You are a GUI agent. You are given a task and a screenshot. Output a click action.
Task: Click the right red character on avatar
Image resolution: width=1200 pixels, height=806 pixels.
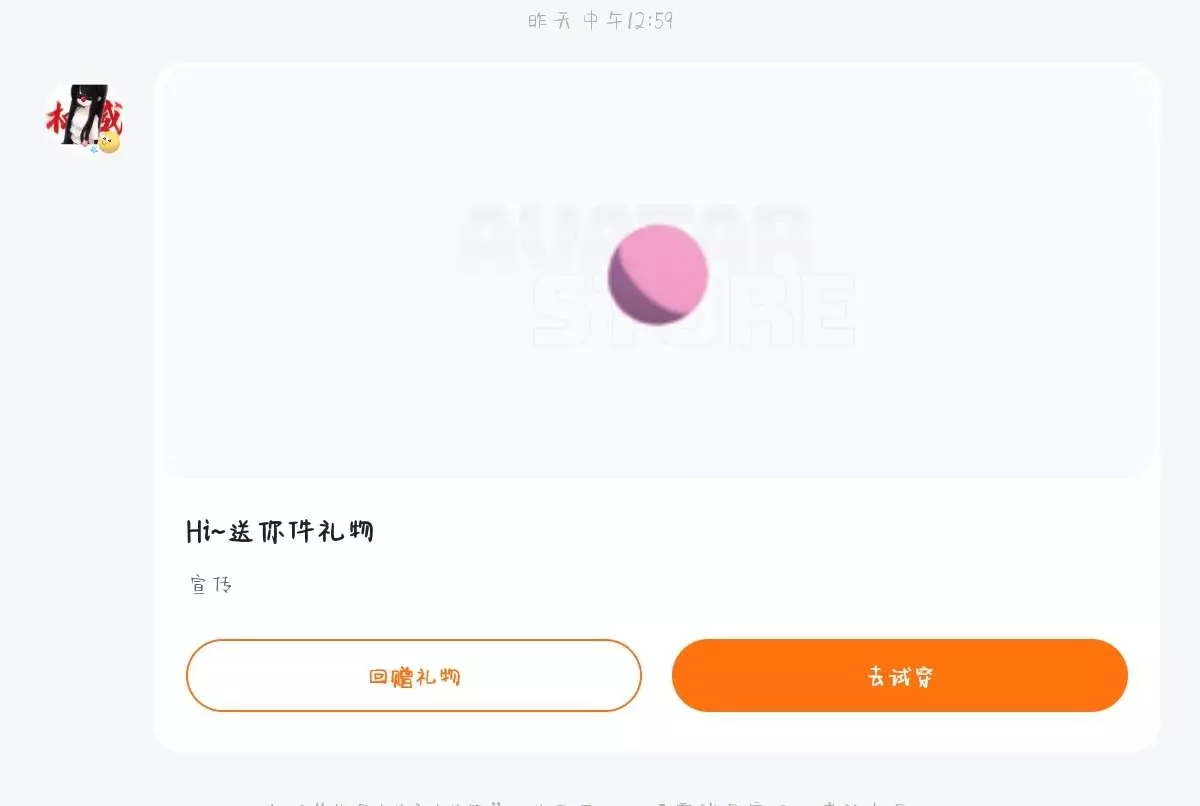tap(110, 118)
